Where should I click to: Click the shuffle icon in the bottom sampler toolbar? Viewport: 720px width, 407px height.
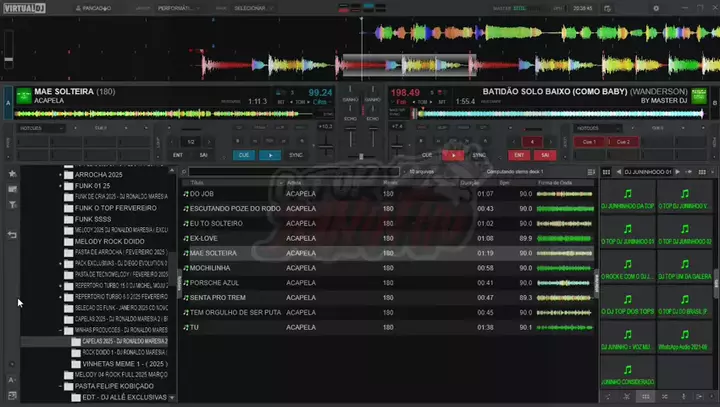click(x=664, y=396)
